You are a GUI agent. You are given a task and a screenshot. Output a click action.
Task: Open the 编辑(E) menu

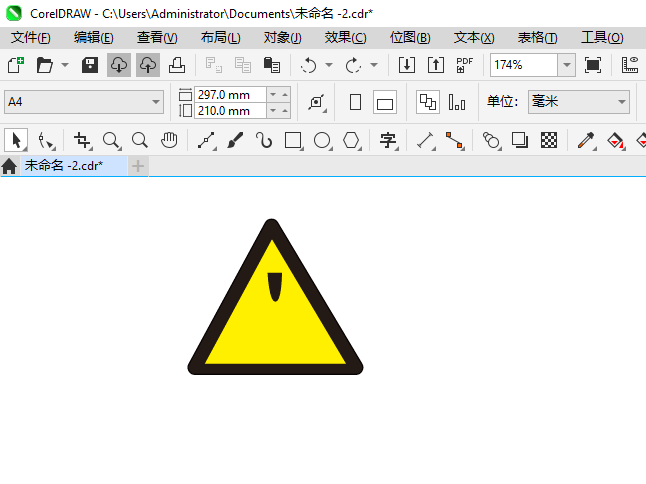(94, 37)
